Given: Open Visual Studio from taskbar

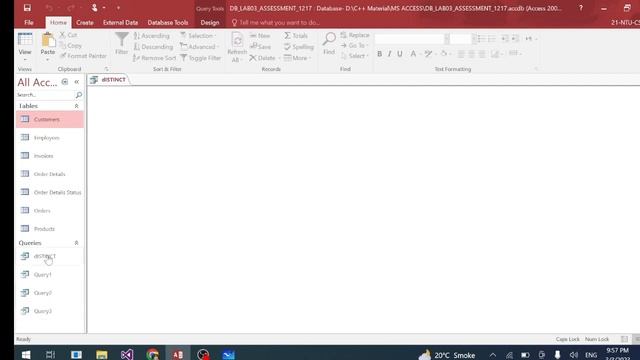Looking at the screenshot, I should tap(127, 354).
